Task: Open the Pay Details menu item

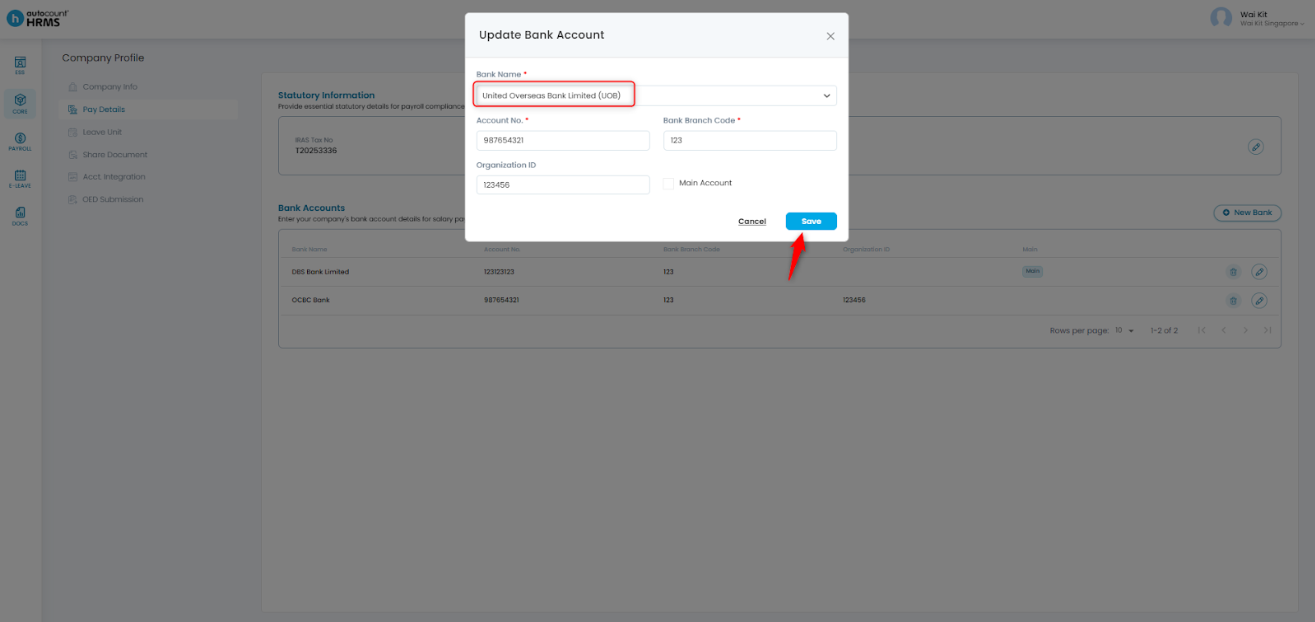Action: click(104, 109)
